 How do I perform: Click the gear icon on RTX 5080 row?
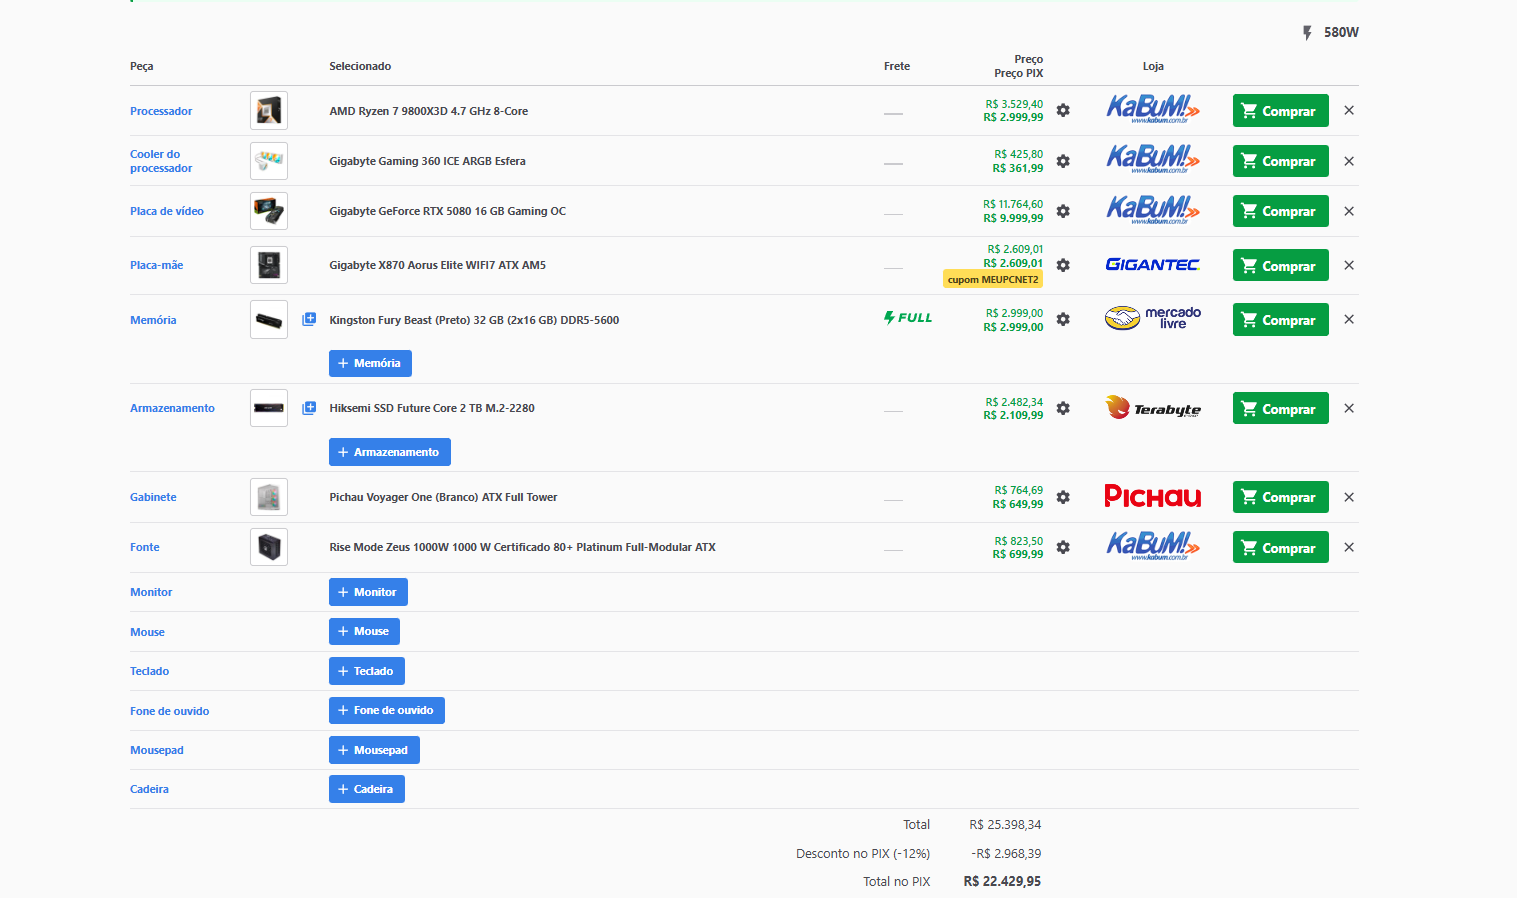(x=1063, y=211)
